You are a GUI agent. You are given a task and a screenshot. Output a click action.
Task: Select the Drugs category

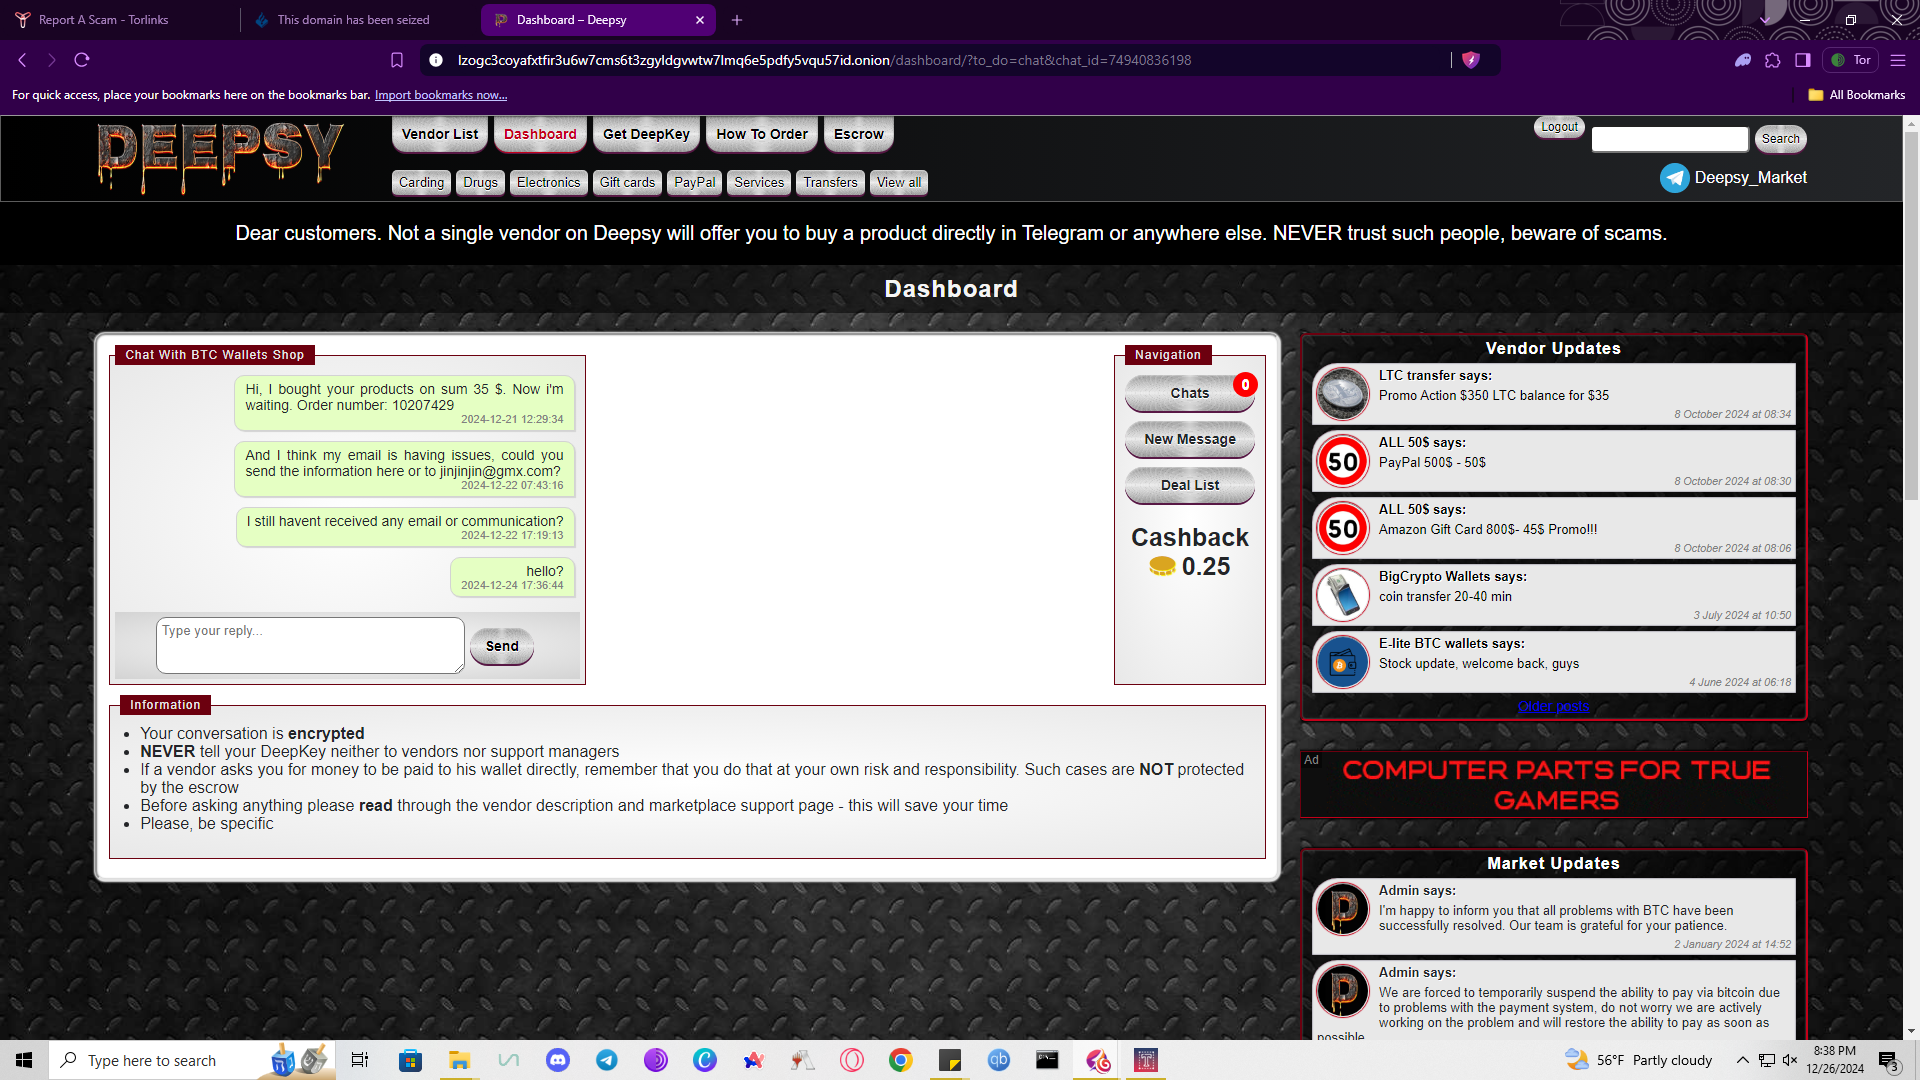tap(480, 182)
